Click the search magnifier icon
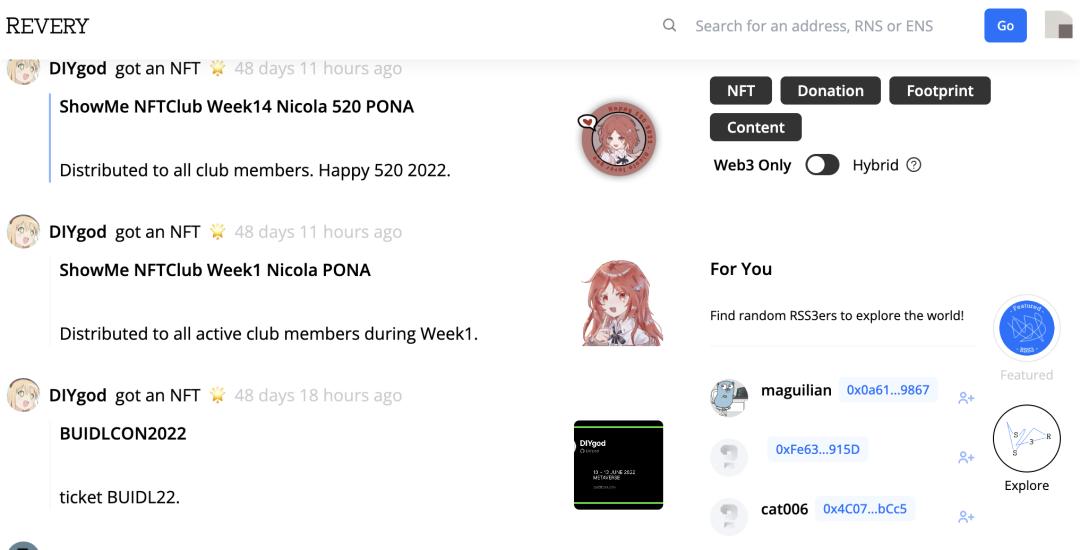This screenshot has height=550, width=1080. pos(670,26)
